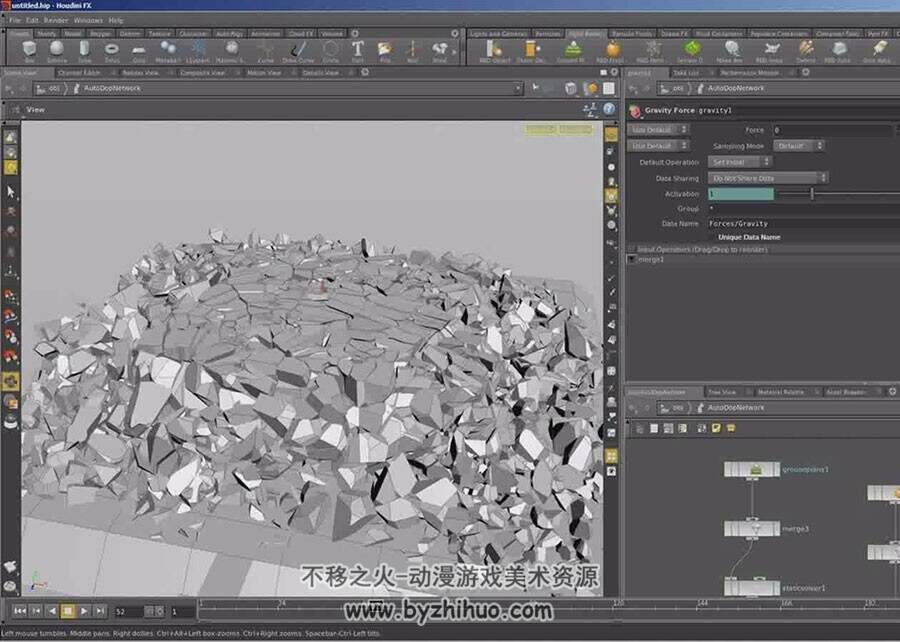This screenshot has width=900, height=642.
Task: Toggle the Unique Data Name checkbox
Action: tap(712, 237)
